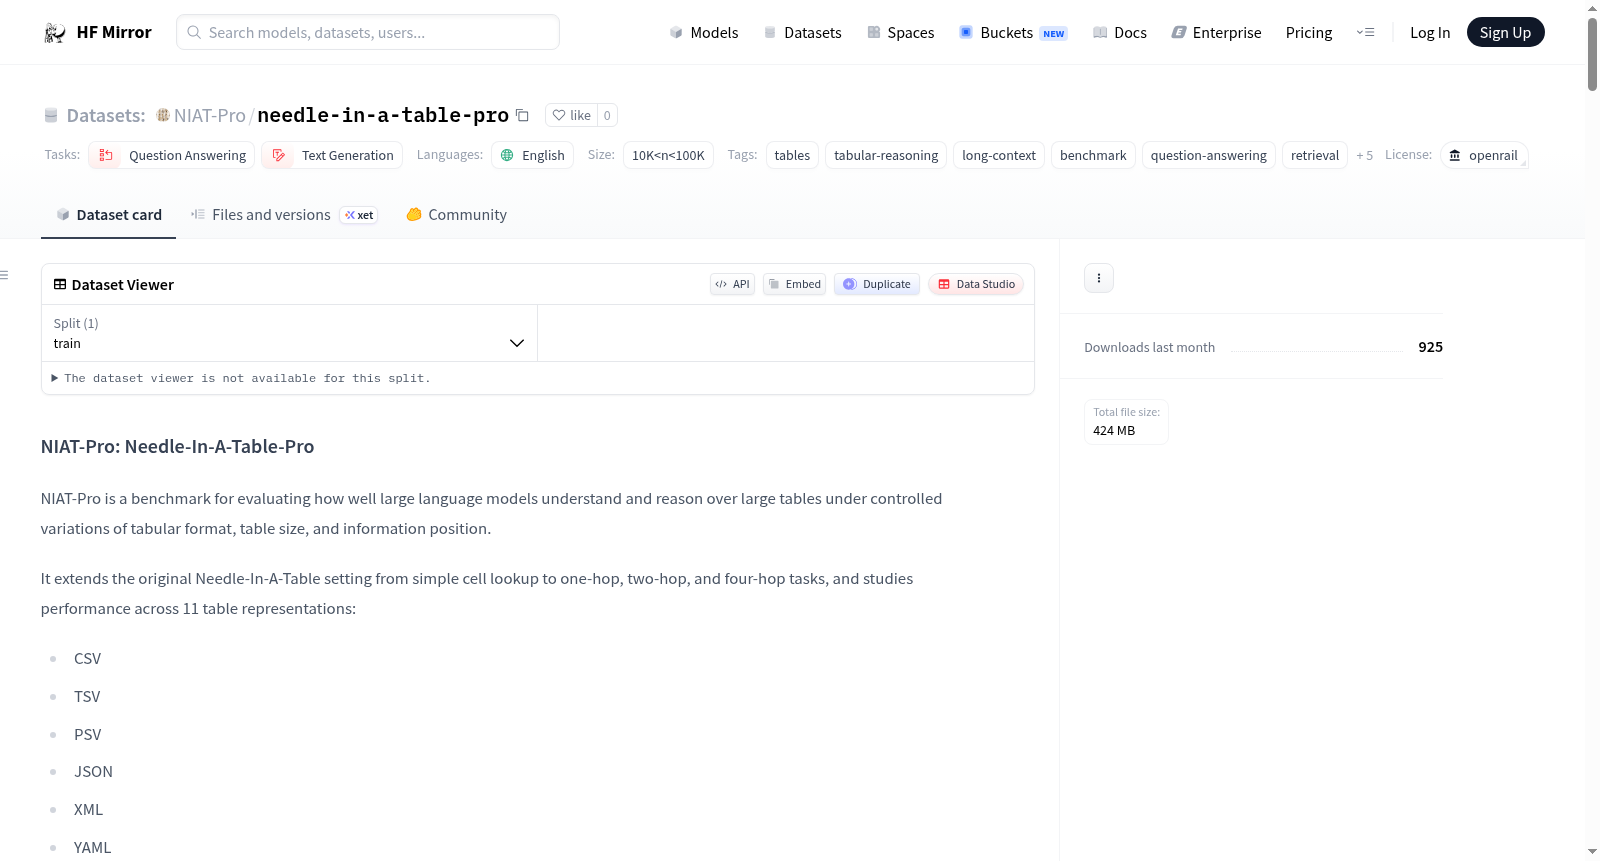This screenshot has height=861, width=1600.
Task: Click the Sign Up button
Action: pyautogui.click(x=1505, y=32)
